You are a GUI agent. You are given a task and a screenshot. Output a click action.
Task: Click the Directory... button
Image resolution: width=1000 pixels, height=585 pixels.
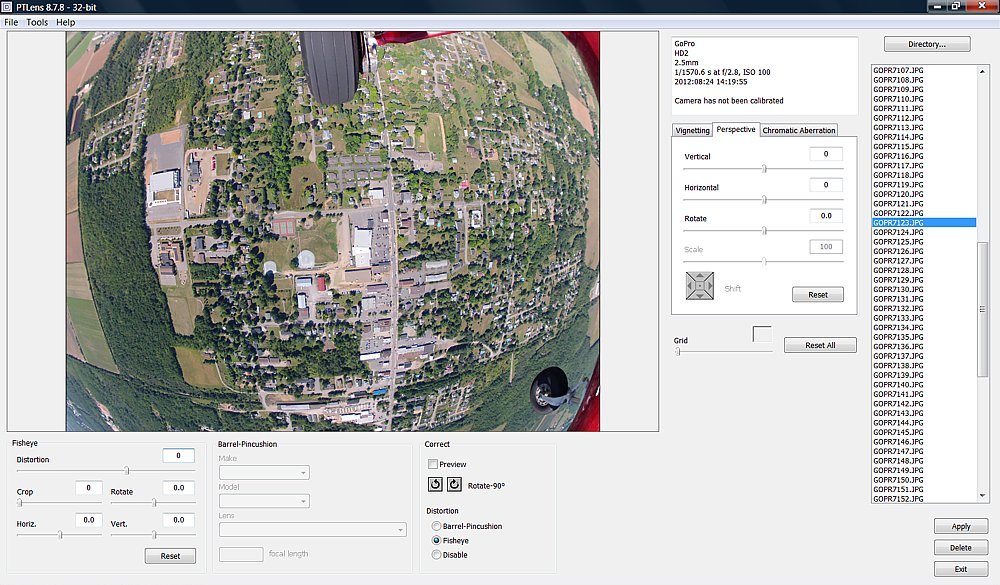pos(927,44)
